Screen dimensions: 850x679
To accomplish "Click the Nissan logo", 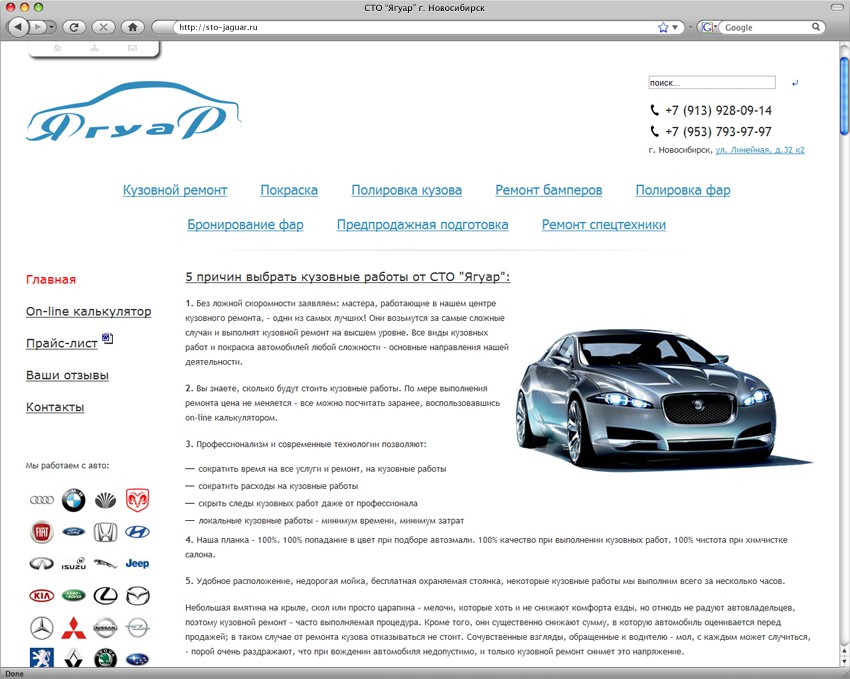I will coord(105,628).
